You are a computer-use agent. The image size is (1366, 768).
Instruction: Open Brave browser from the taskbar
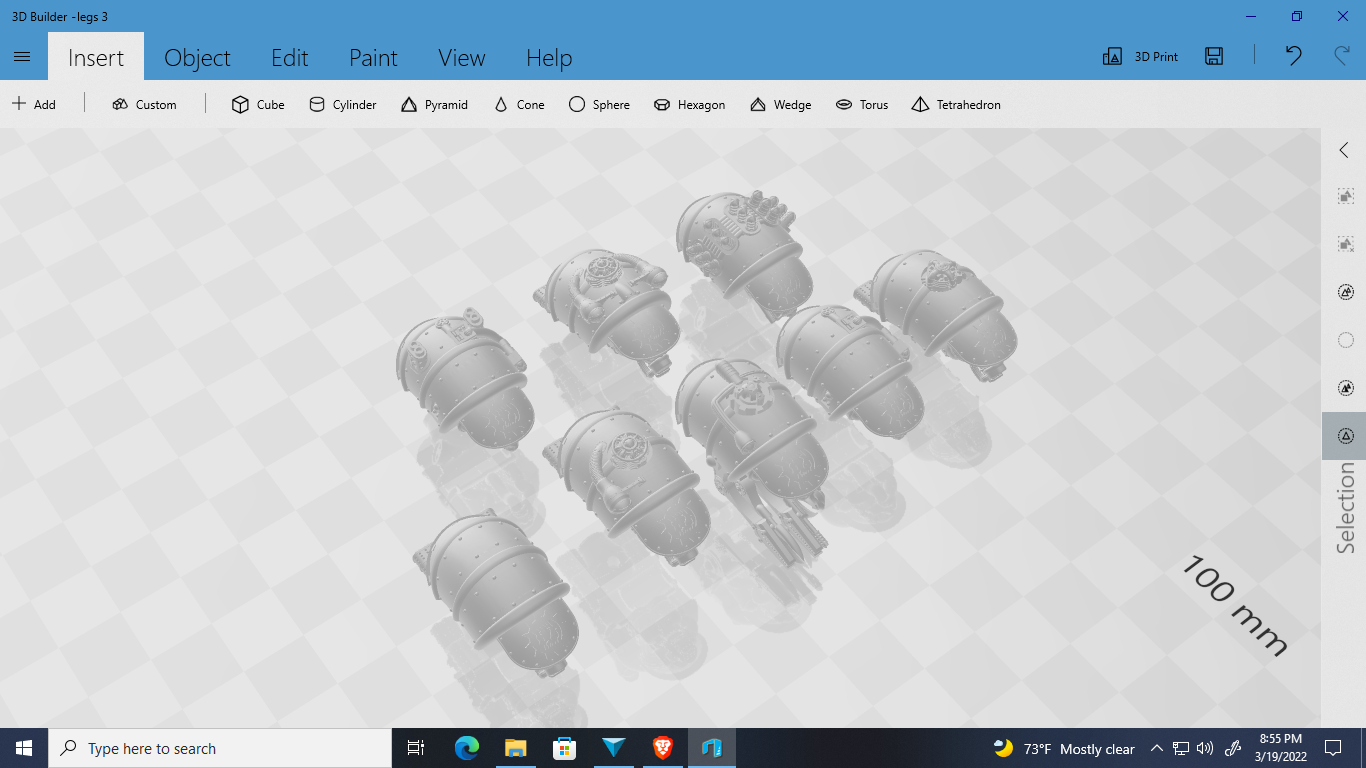coord(662,748)
